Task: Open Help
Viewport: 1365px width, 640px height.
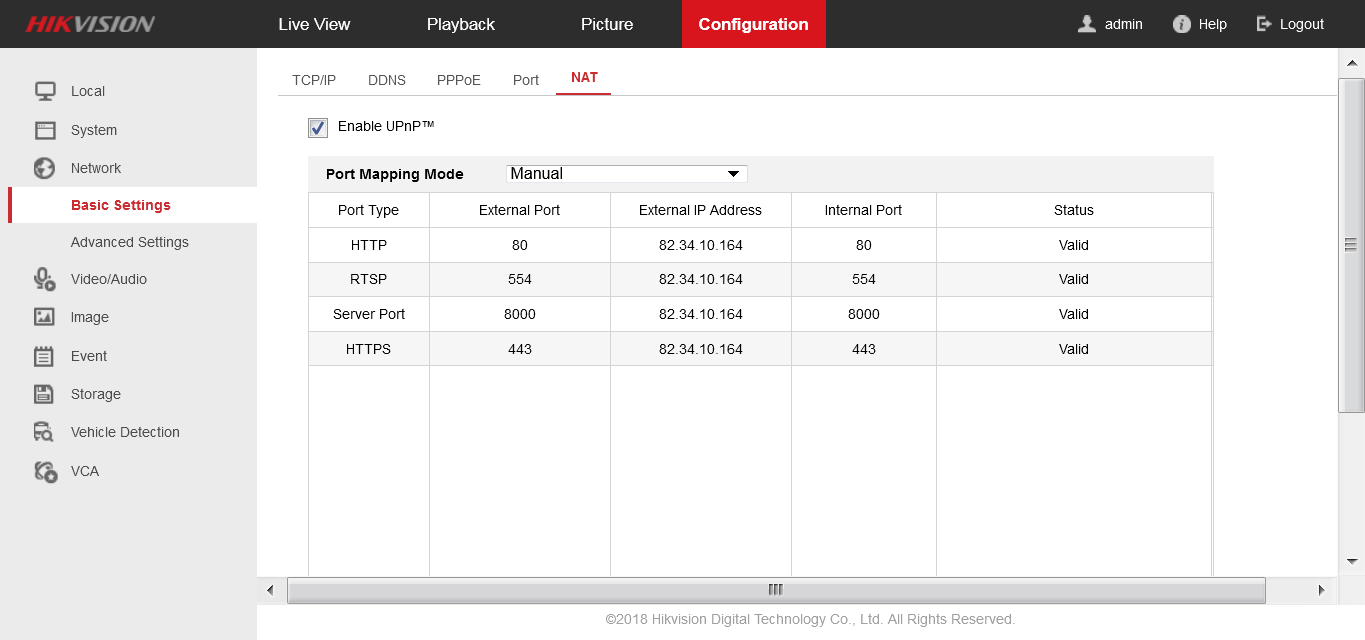Action: (1200, 23)
